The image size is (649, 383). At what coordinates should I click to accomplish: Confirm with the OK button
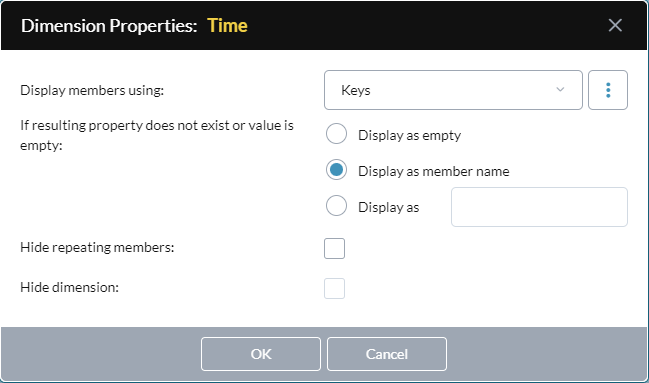tap(261, 354)
